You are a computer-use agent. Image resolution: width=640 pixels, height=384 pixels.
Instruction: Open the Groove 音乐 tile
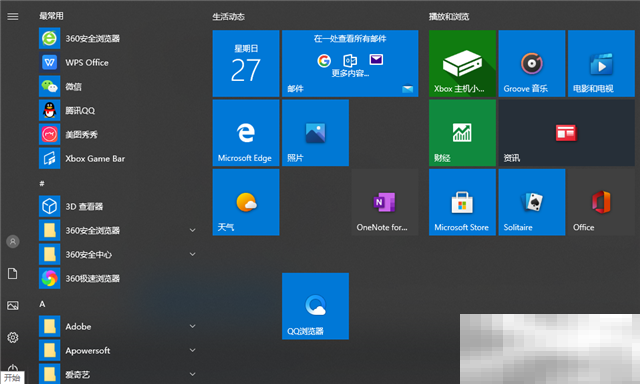pyautogui.click(x=532, y=63)
